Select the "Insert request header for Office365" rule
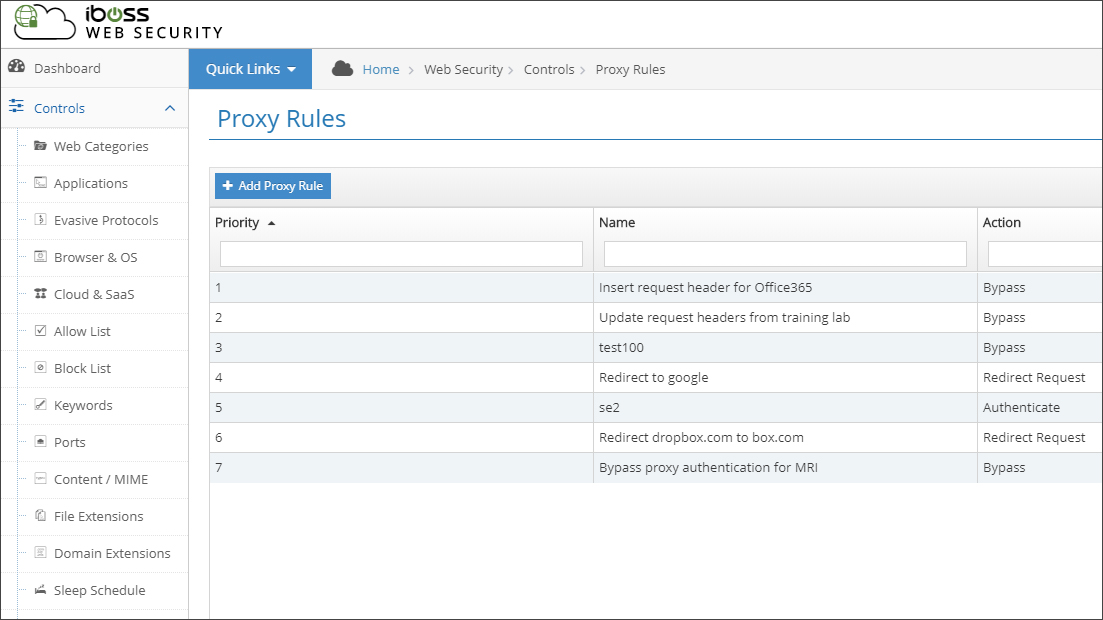Viewport: 1103px width, 620px height. pyautogui.click(x=705, y=287)
